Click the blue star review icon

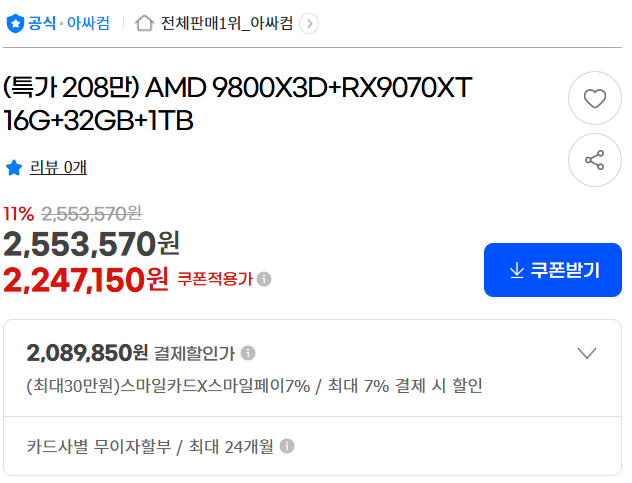(x=14, y=167)
